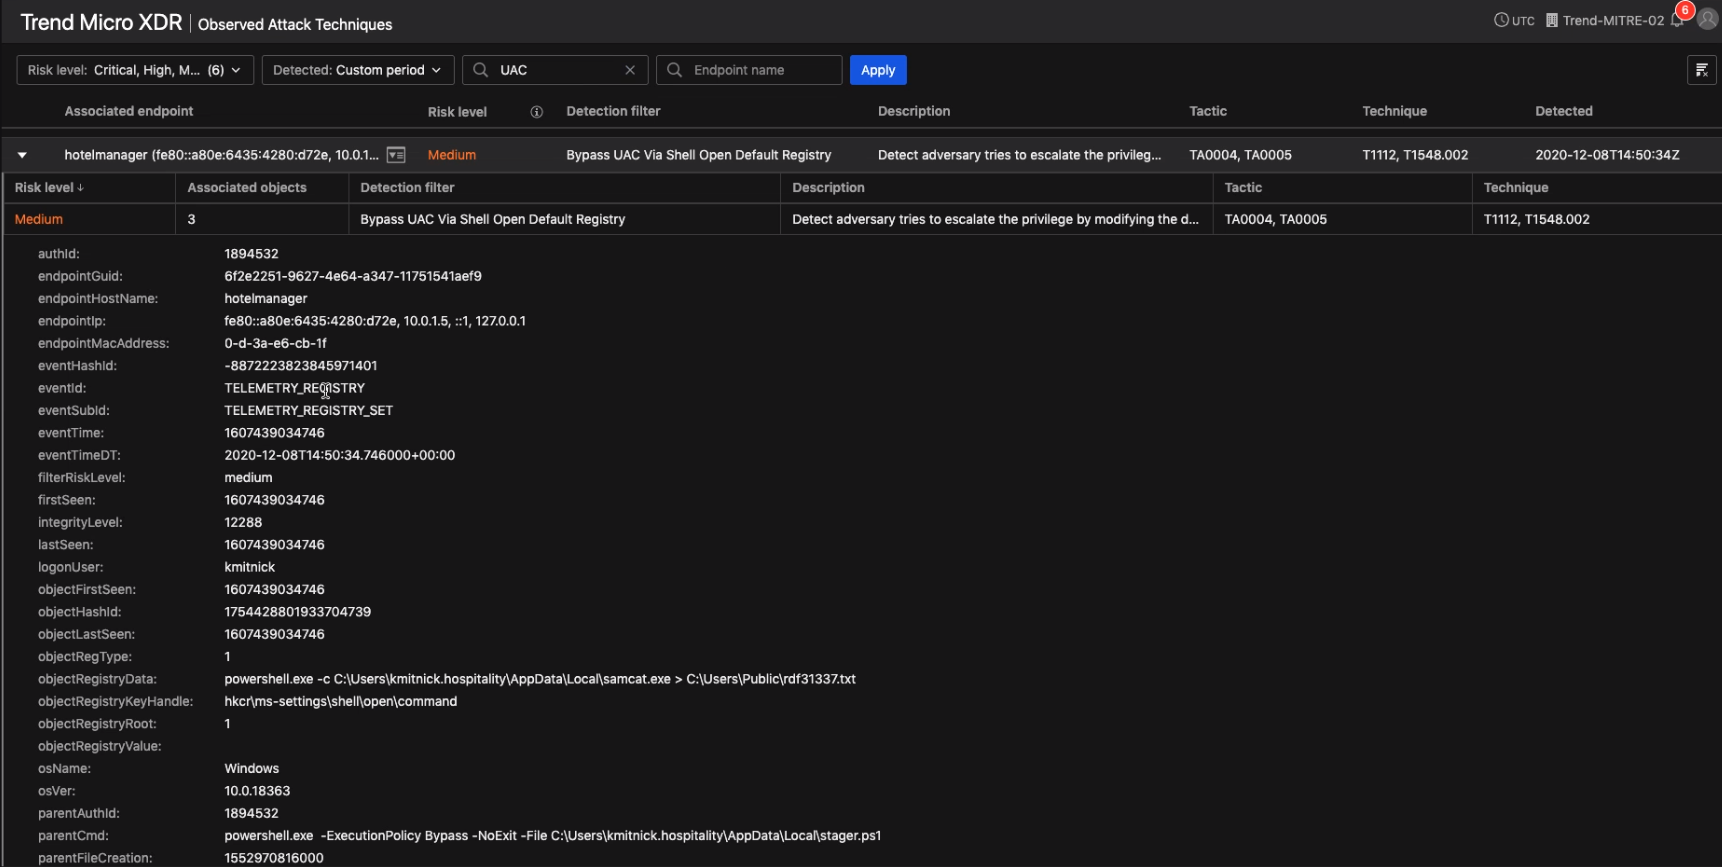The image size is (1722, 867).
Task: Click the Risk level info icon
Action: point(537,112)
